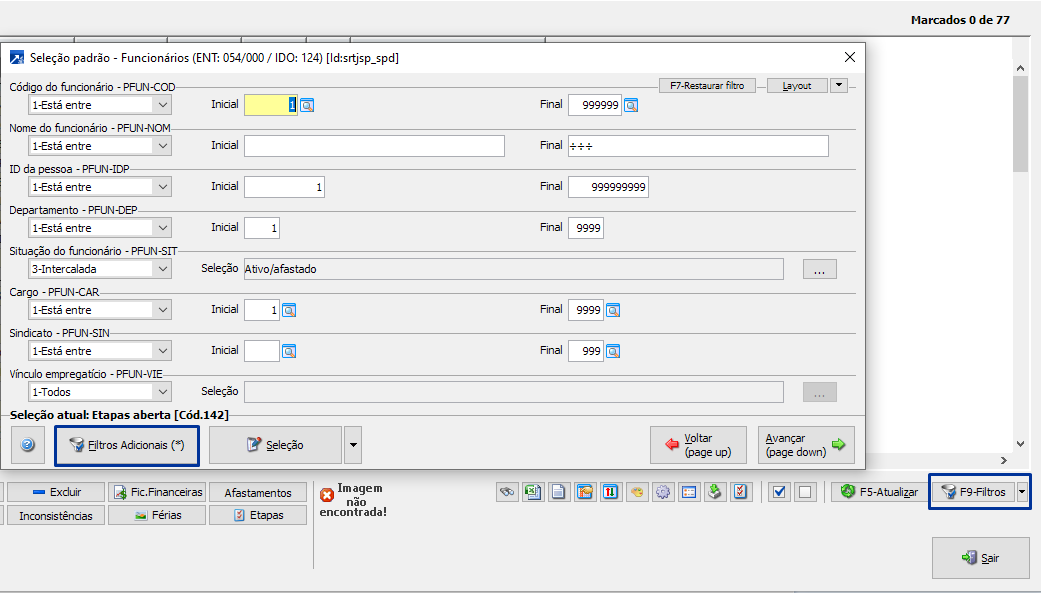Click the empty unmark-all checkbox in toolbar
Viewport: 1041px width, 593px height.
[x=806, y=492]
